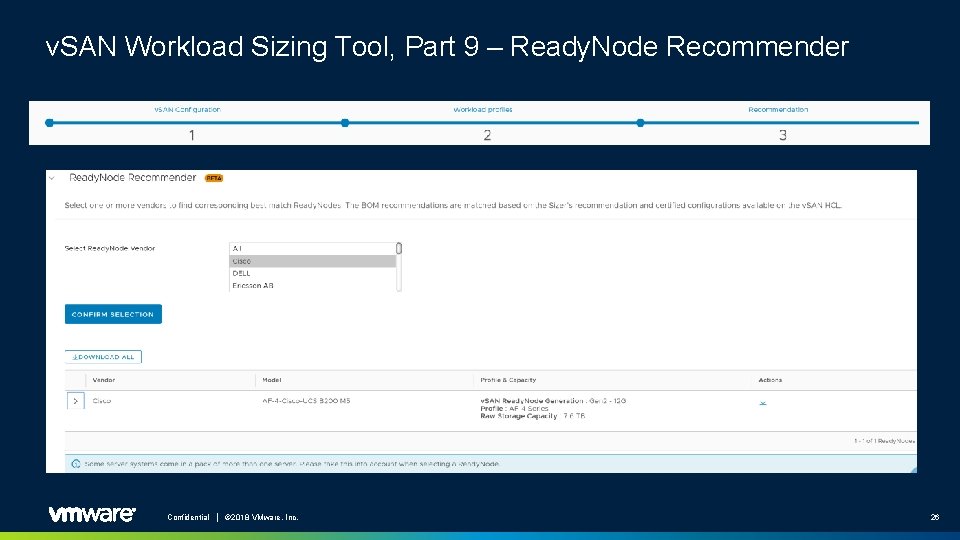Click the vSAN ReadyNode Generation text

(x=553, y=400)
